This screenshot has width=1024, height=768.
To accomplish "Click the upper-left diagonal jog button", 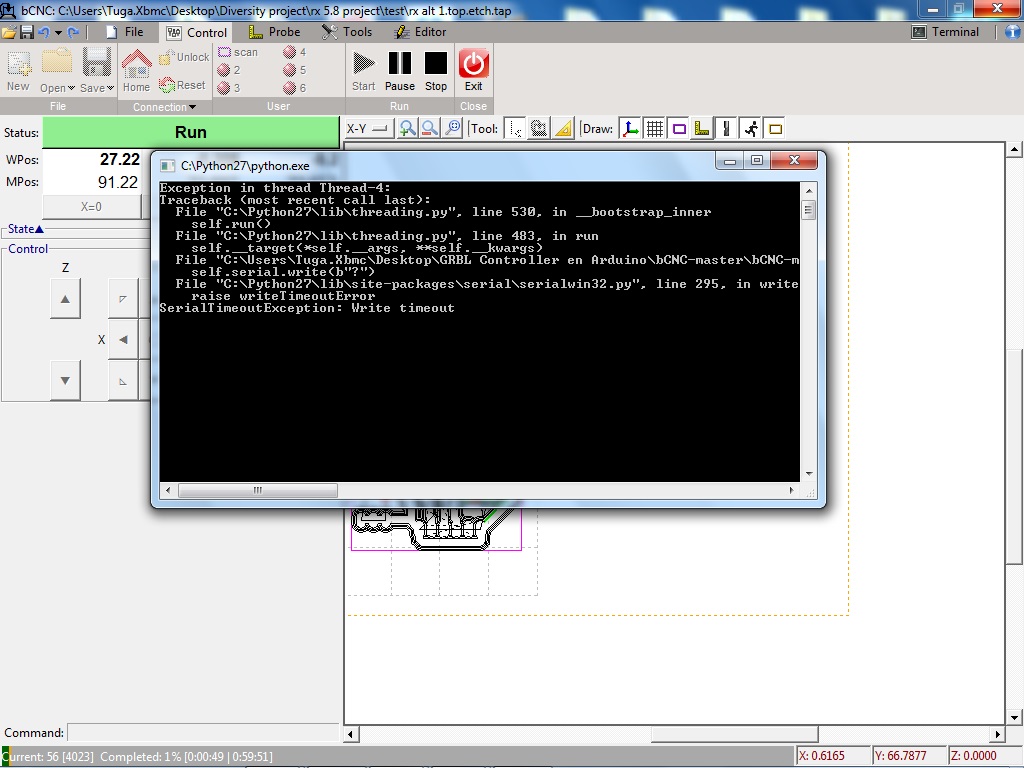I will tap(123, 299).
